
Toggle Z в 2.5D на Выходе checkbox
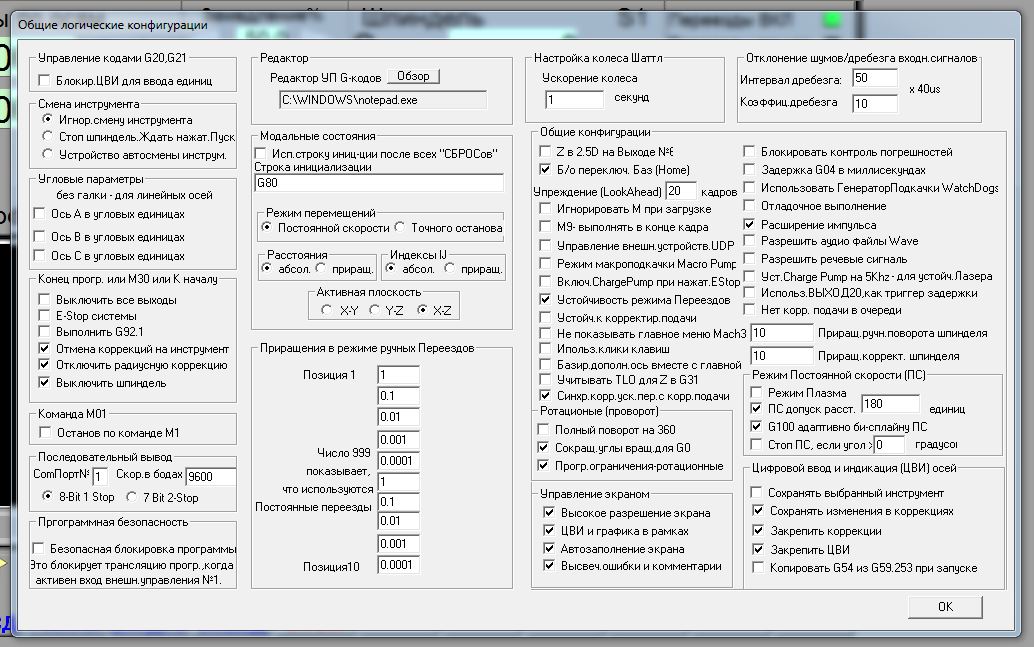[x=545, y=151]
